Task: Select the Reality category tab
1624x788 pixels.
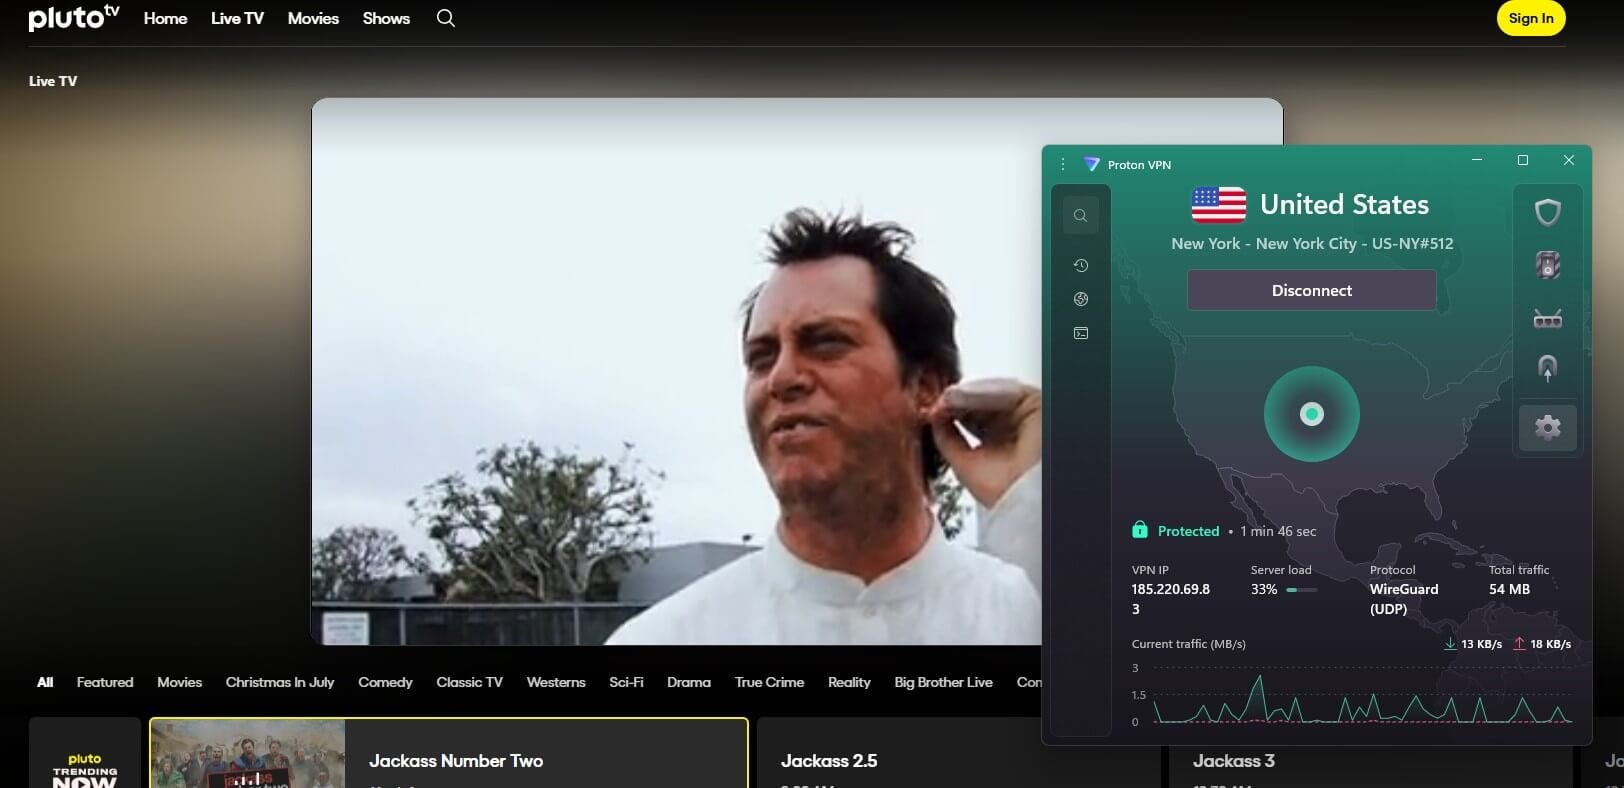Action: click(849, 682)
